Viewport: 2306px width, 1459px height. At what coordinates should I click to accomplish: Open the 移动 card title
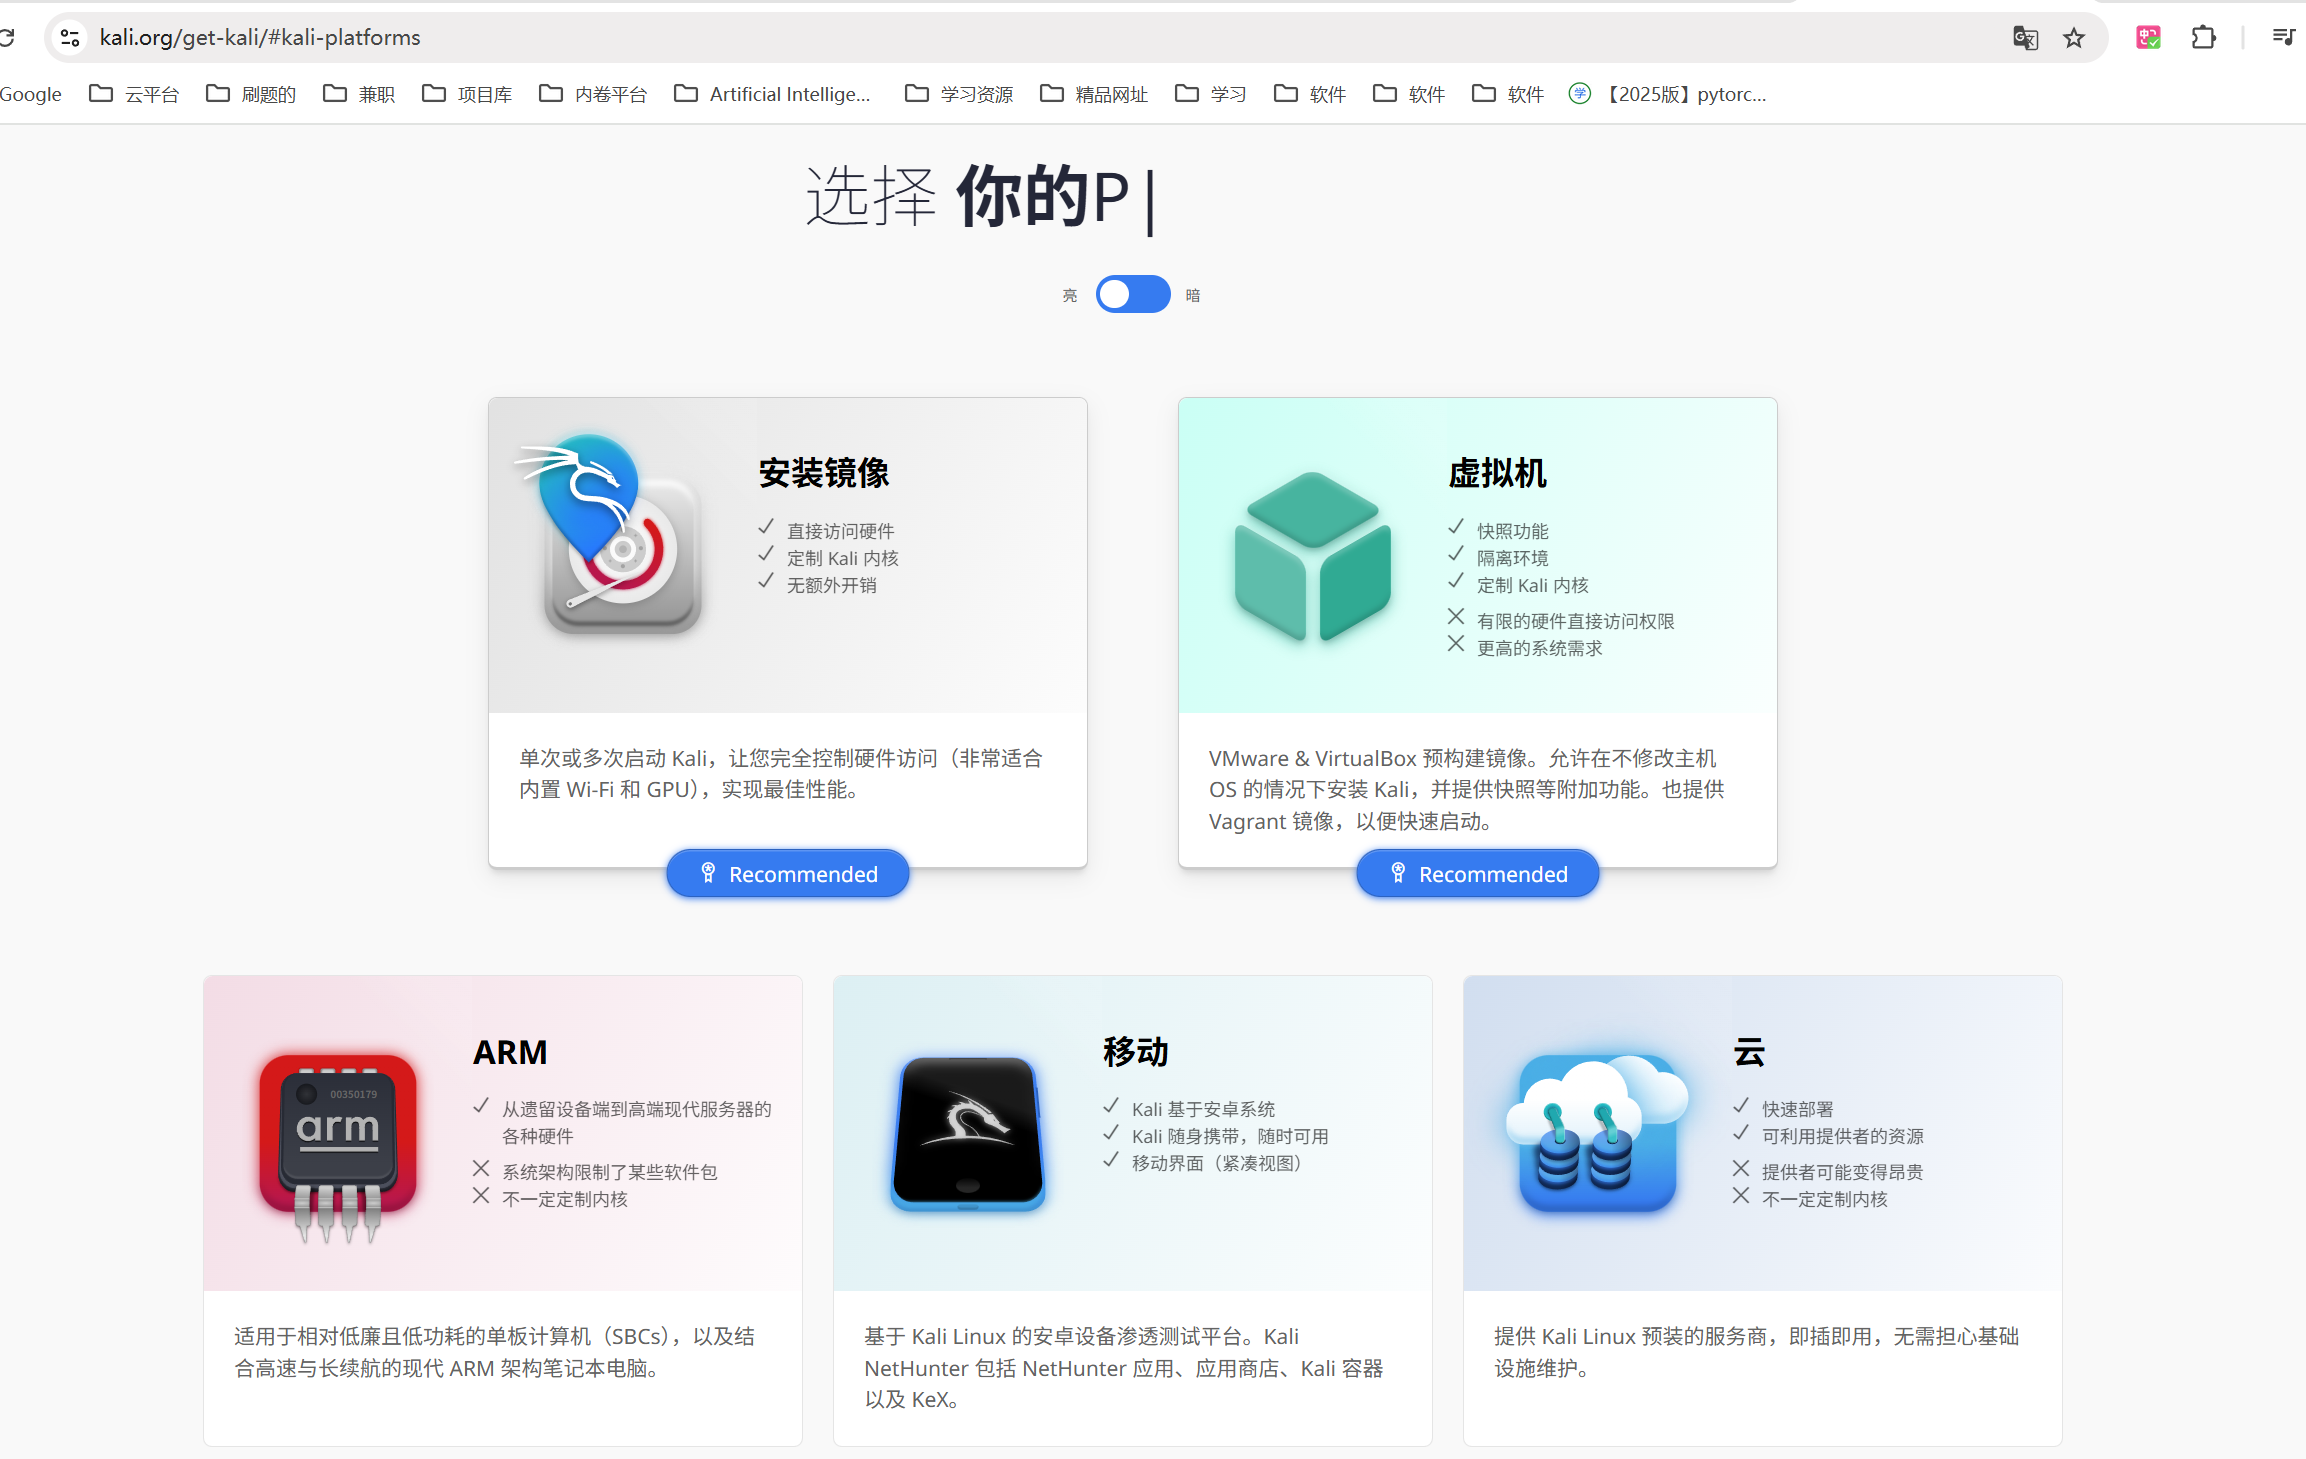coord(1136,1052)
